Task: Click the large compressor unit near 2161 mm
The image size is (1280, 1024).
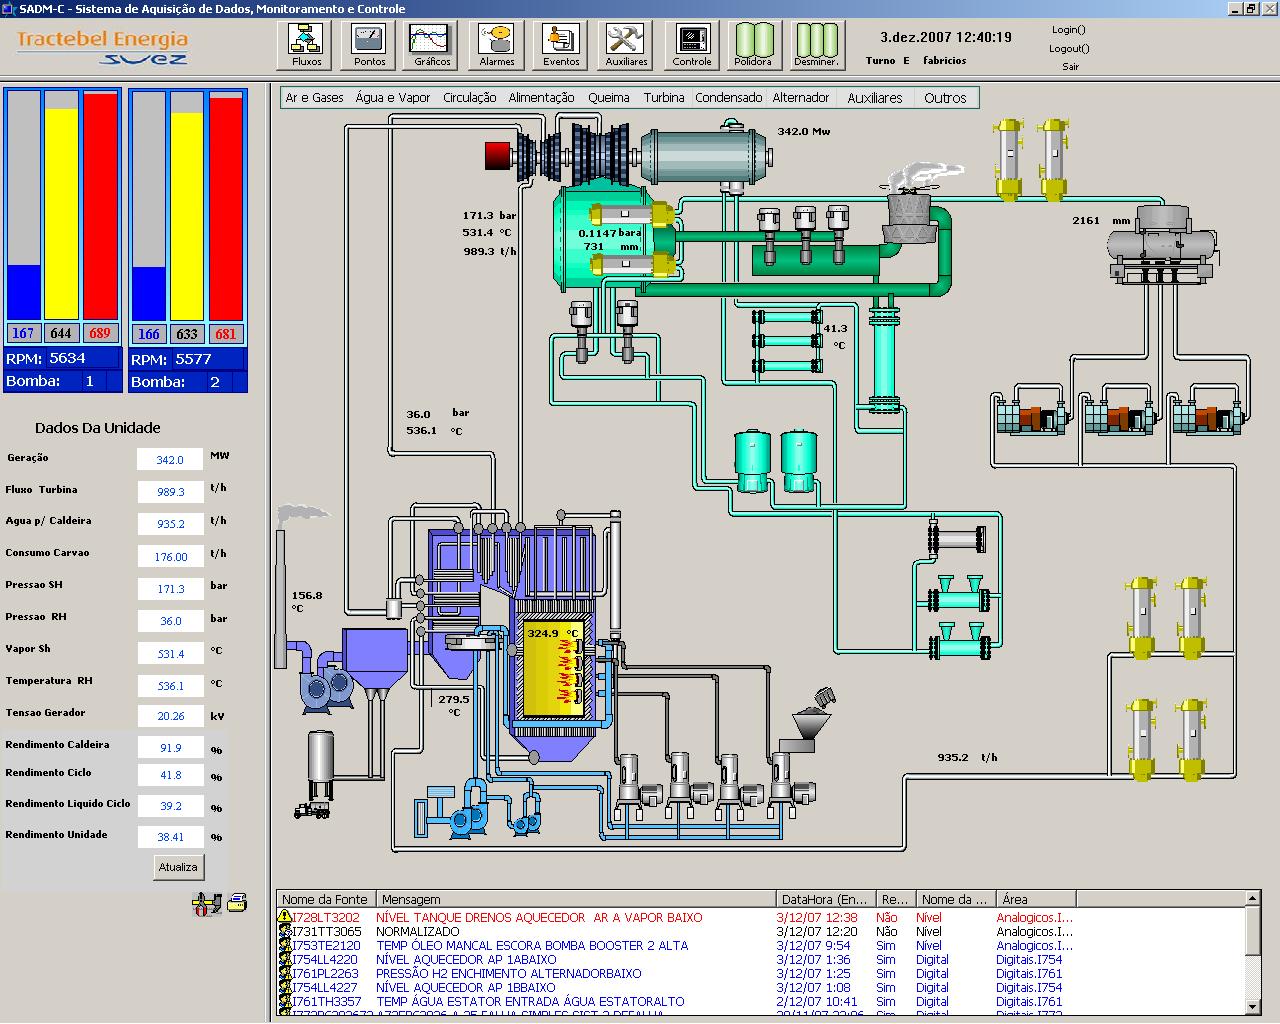Action: pos(1162,243)
